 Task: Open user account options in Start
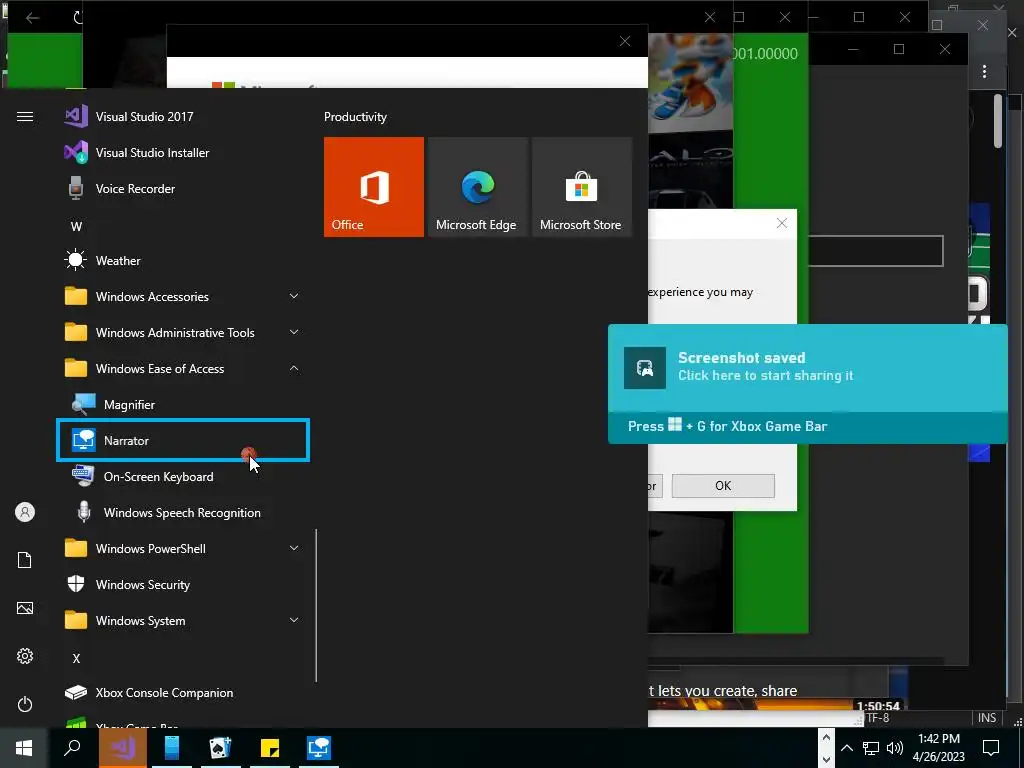click(25, 512)
